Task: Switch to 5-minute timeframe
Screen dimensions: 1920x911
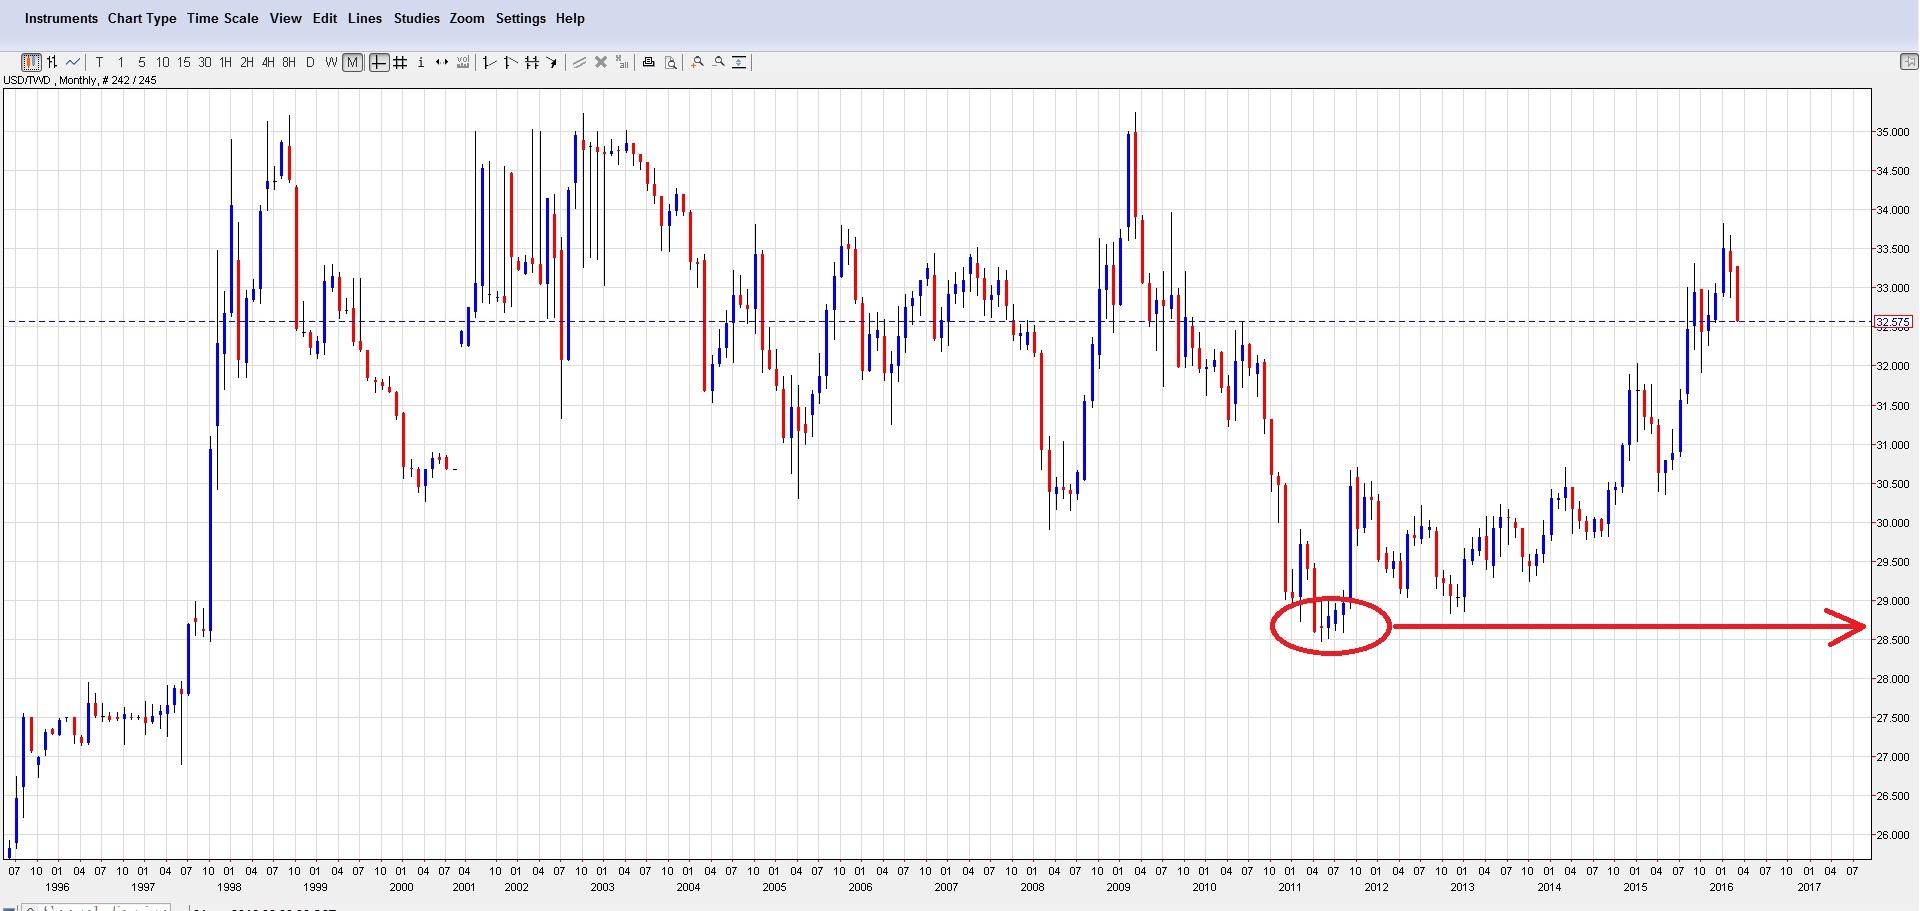Action: (142, 62)
